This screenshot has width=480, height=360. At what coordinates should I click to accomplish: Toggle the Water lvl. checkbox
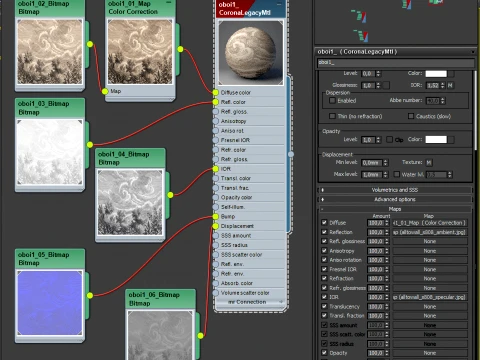397,174
